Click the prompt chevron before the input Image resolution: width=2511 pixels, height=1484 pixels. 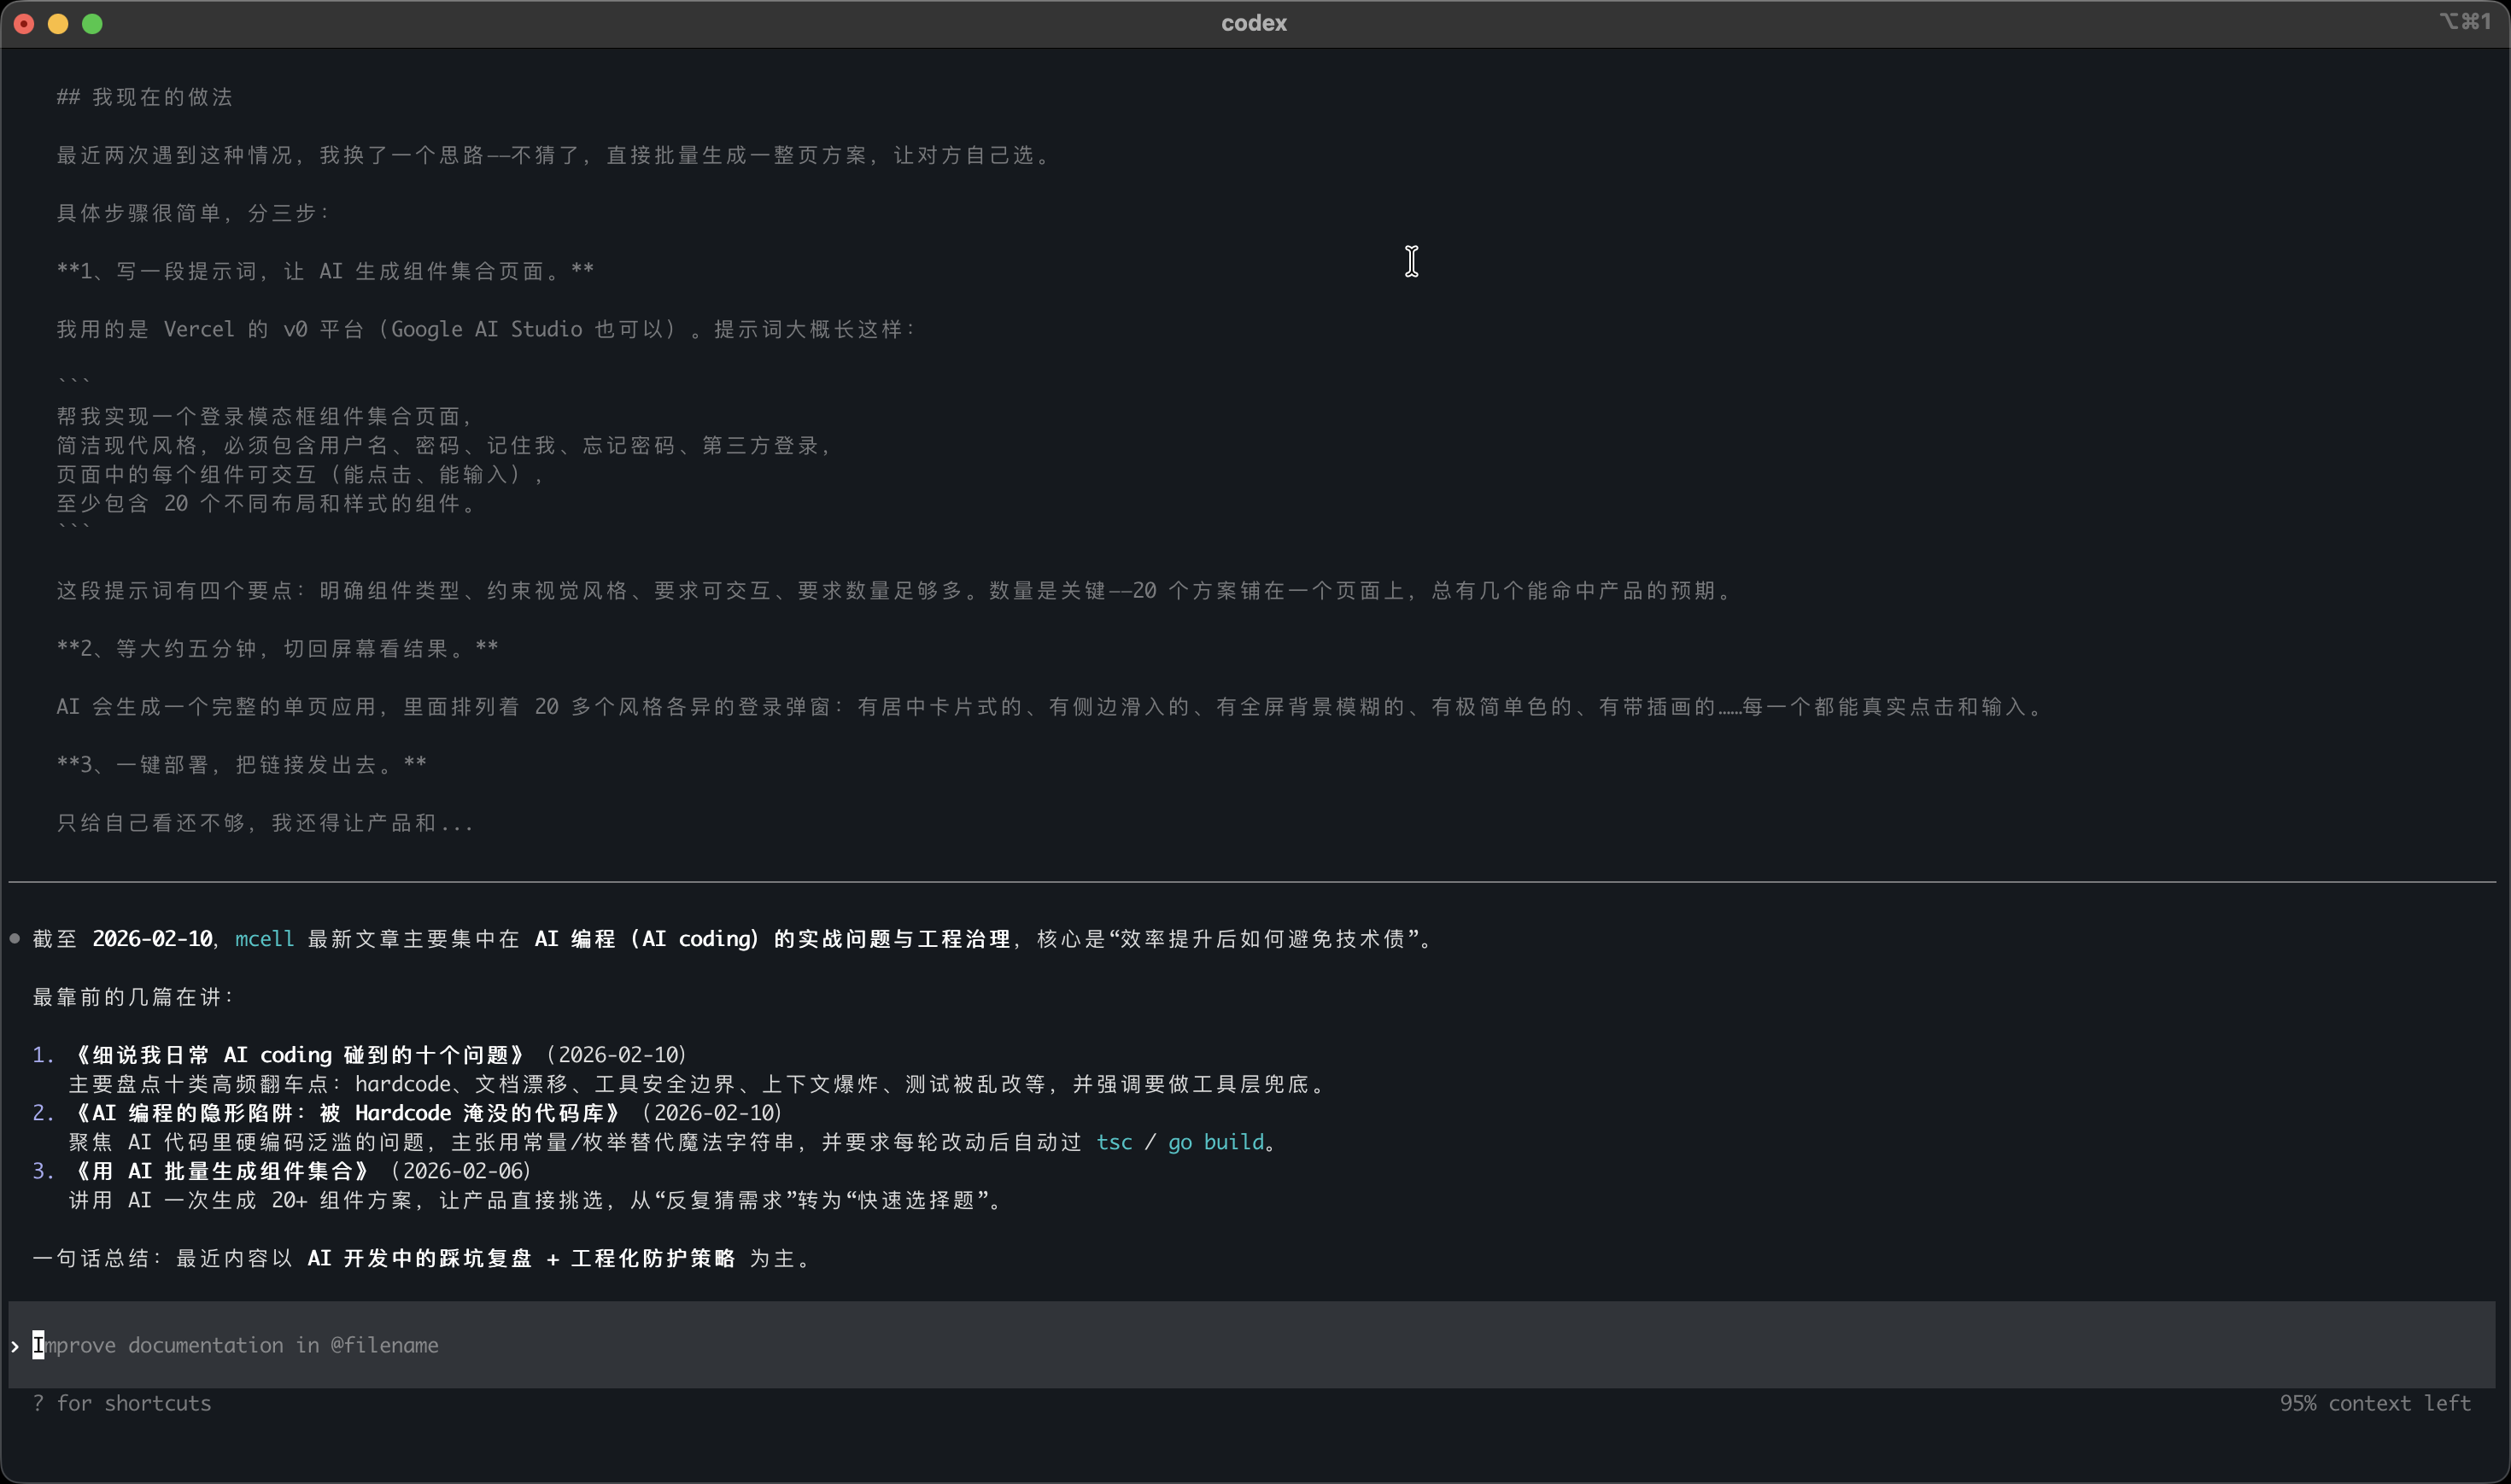15,1346
